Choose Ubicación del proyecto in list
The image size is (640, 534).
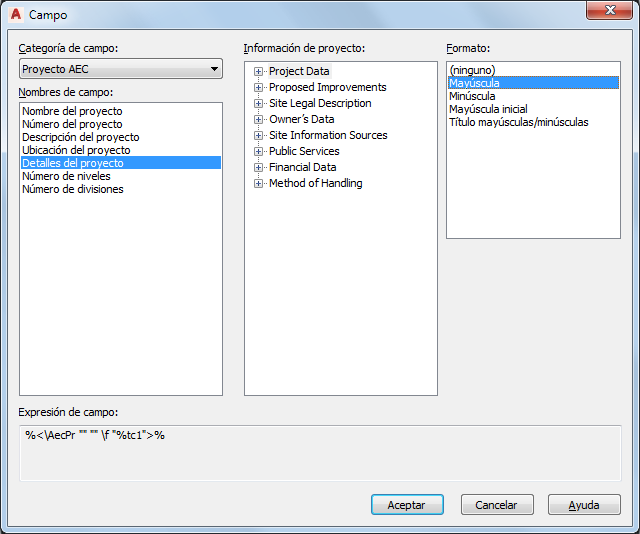(76, 150)
